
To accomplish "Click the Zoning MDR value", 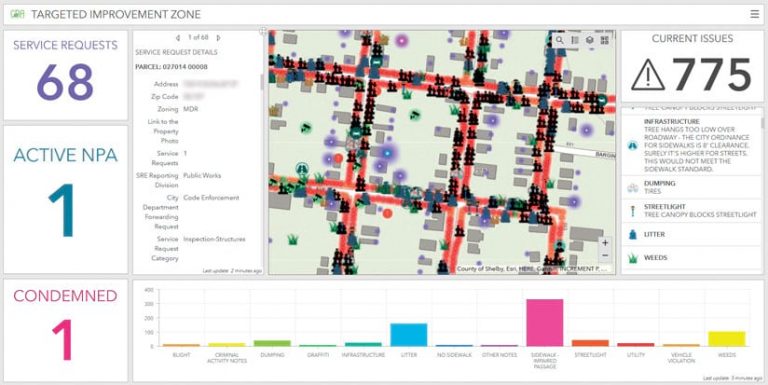I will click(x=191, y=109).
